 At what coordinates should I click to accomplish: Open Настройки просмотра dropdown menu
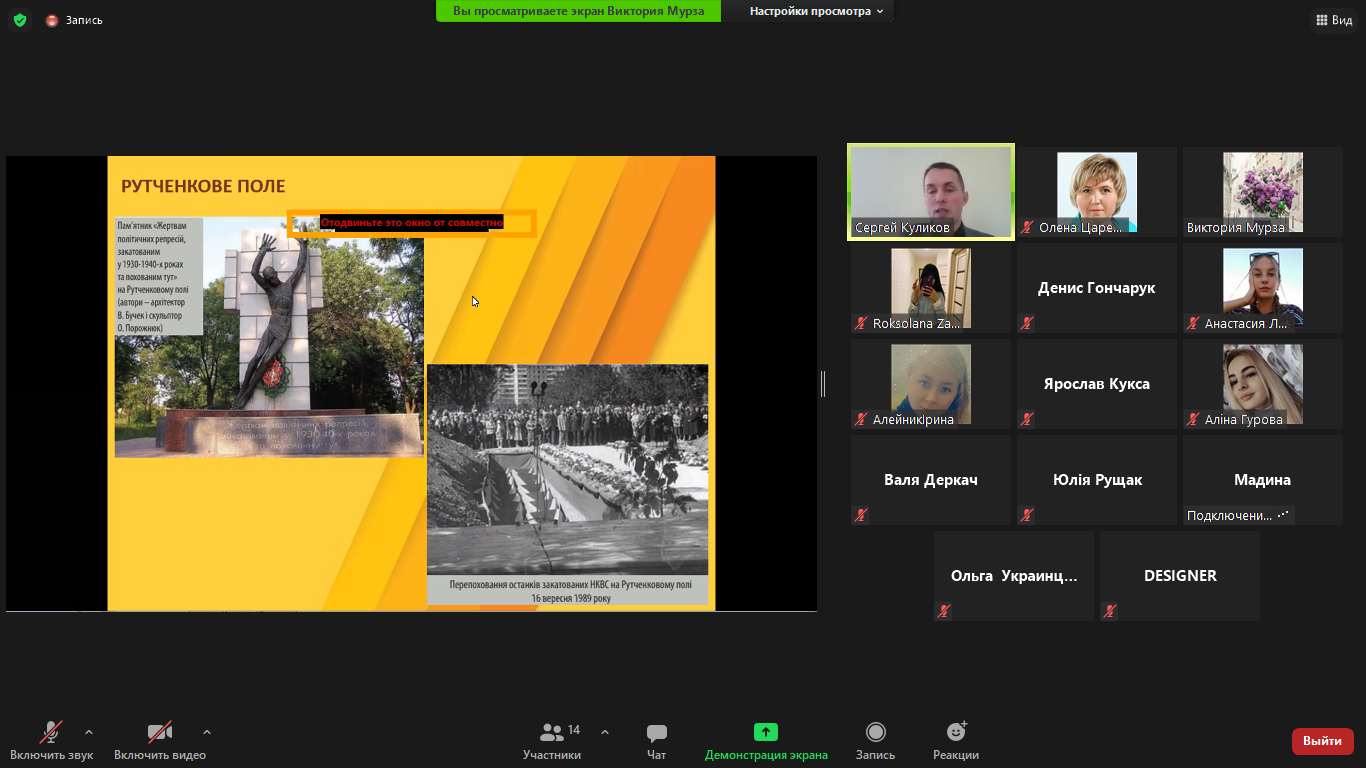point(816,11)
